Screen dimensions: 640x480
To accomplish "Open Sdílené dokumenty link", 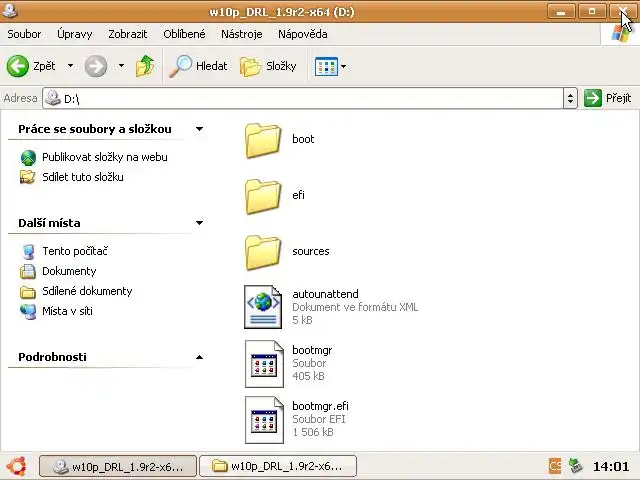I will [87, 291].
